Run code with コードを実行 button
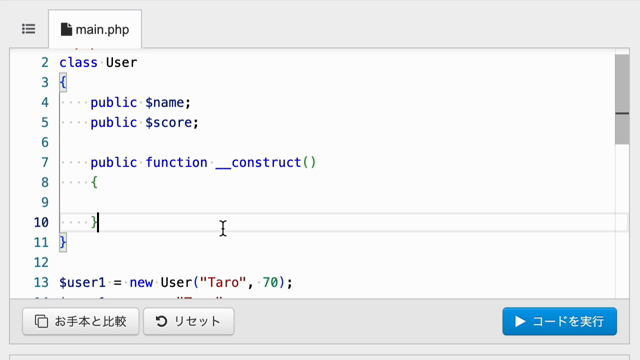Screen dimensions: 640x360 click(x=560, y=322)
